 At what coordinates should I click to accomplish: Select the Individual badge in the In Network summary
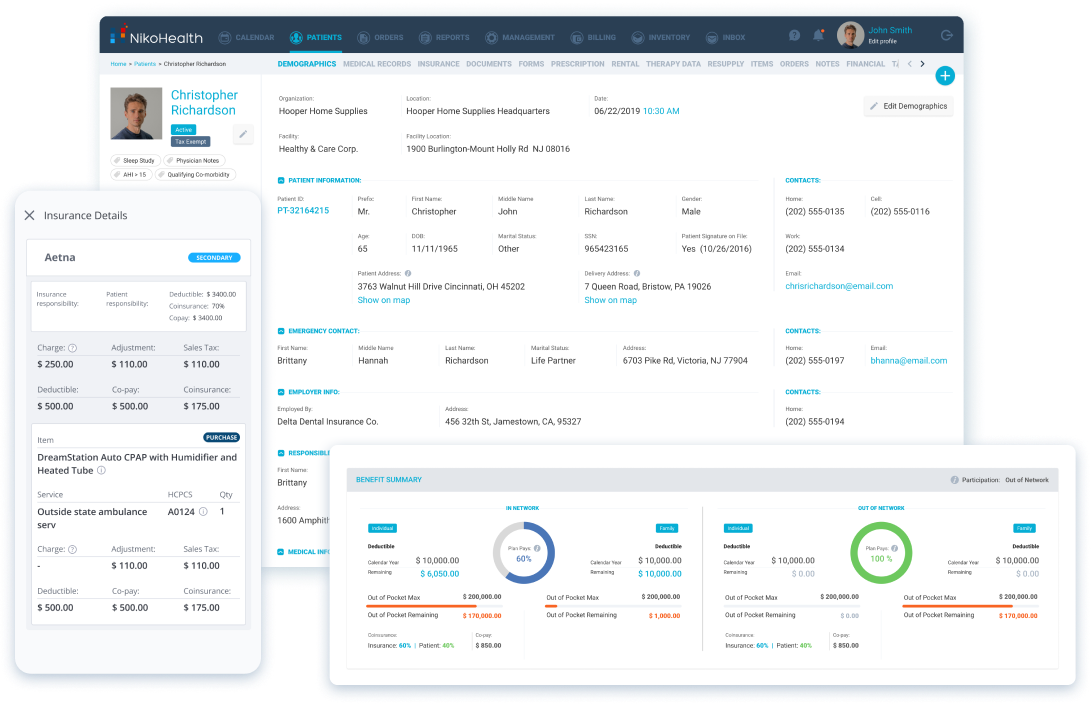pyautogui.click(x=381, y=528)
